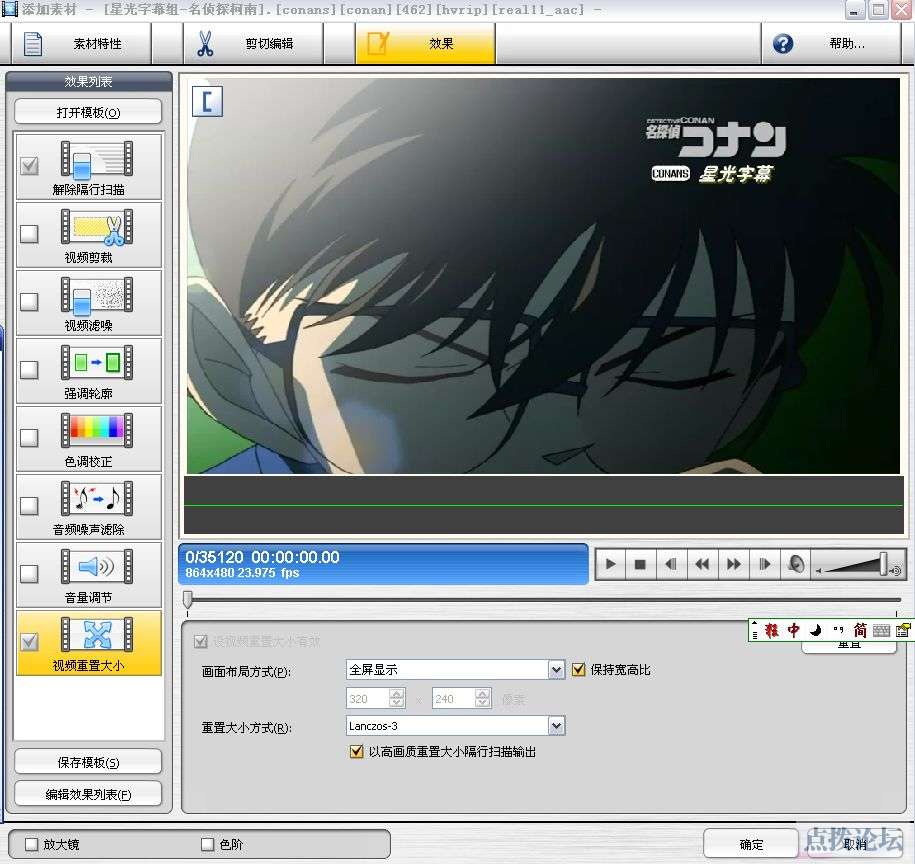Screen dimensions: 915x864
Task: Click the volume slider handle
Action: pos(883,564)
